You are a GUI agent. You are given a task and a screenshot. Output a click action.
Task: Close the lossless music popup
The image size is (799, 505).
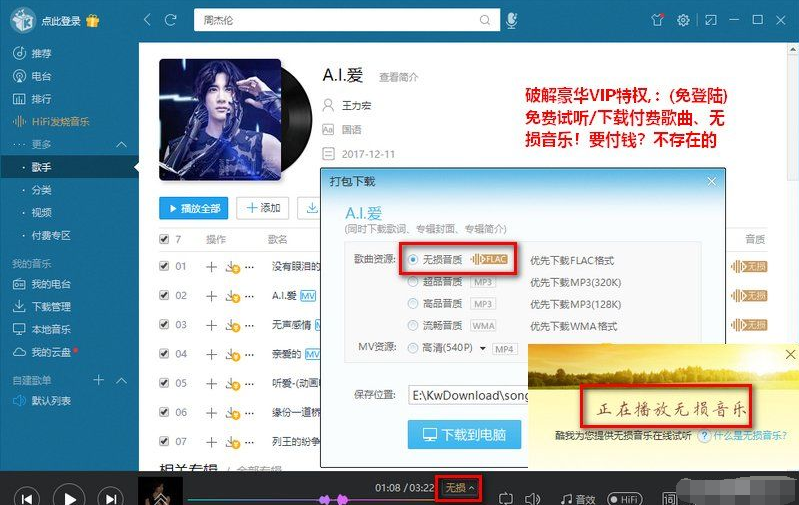[790, 354]
